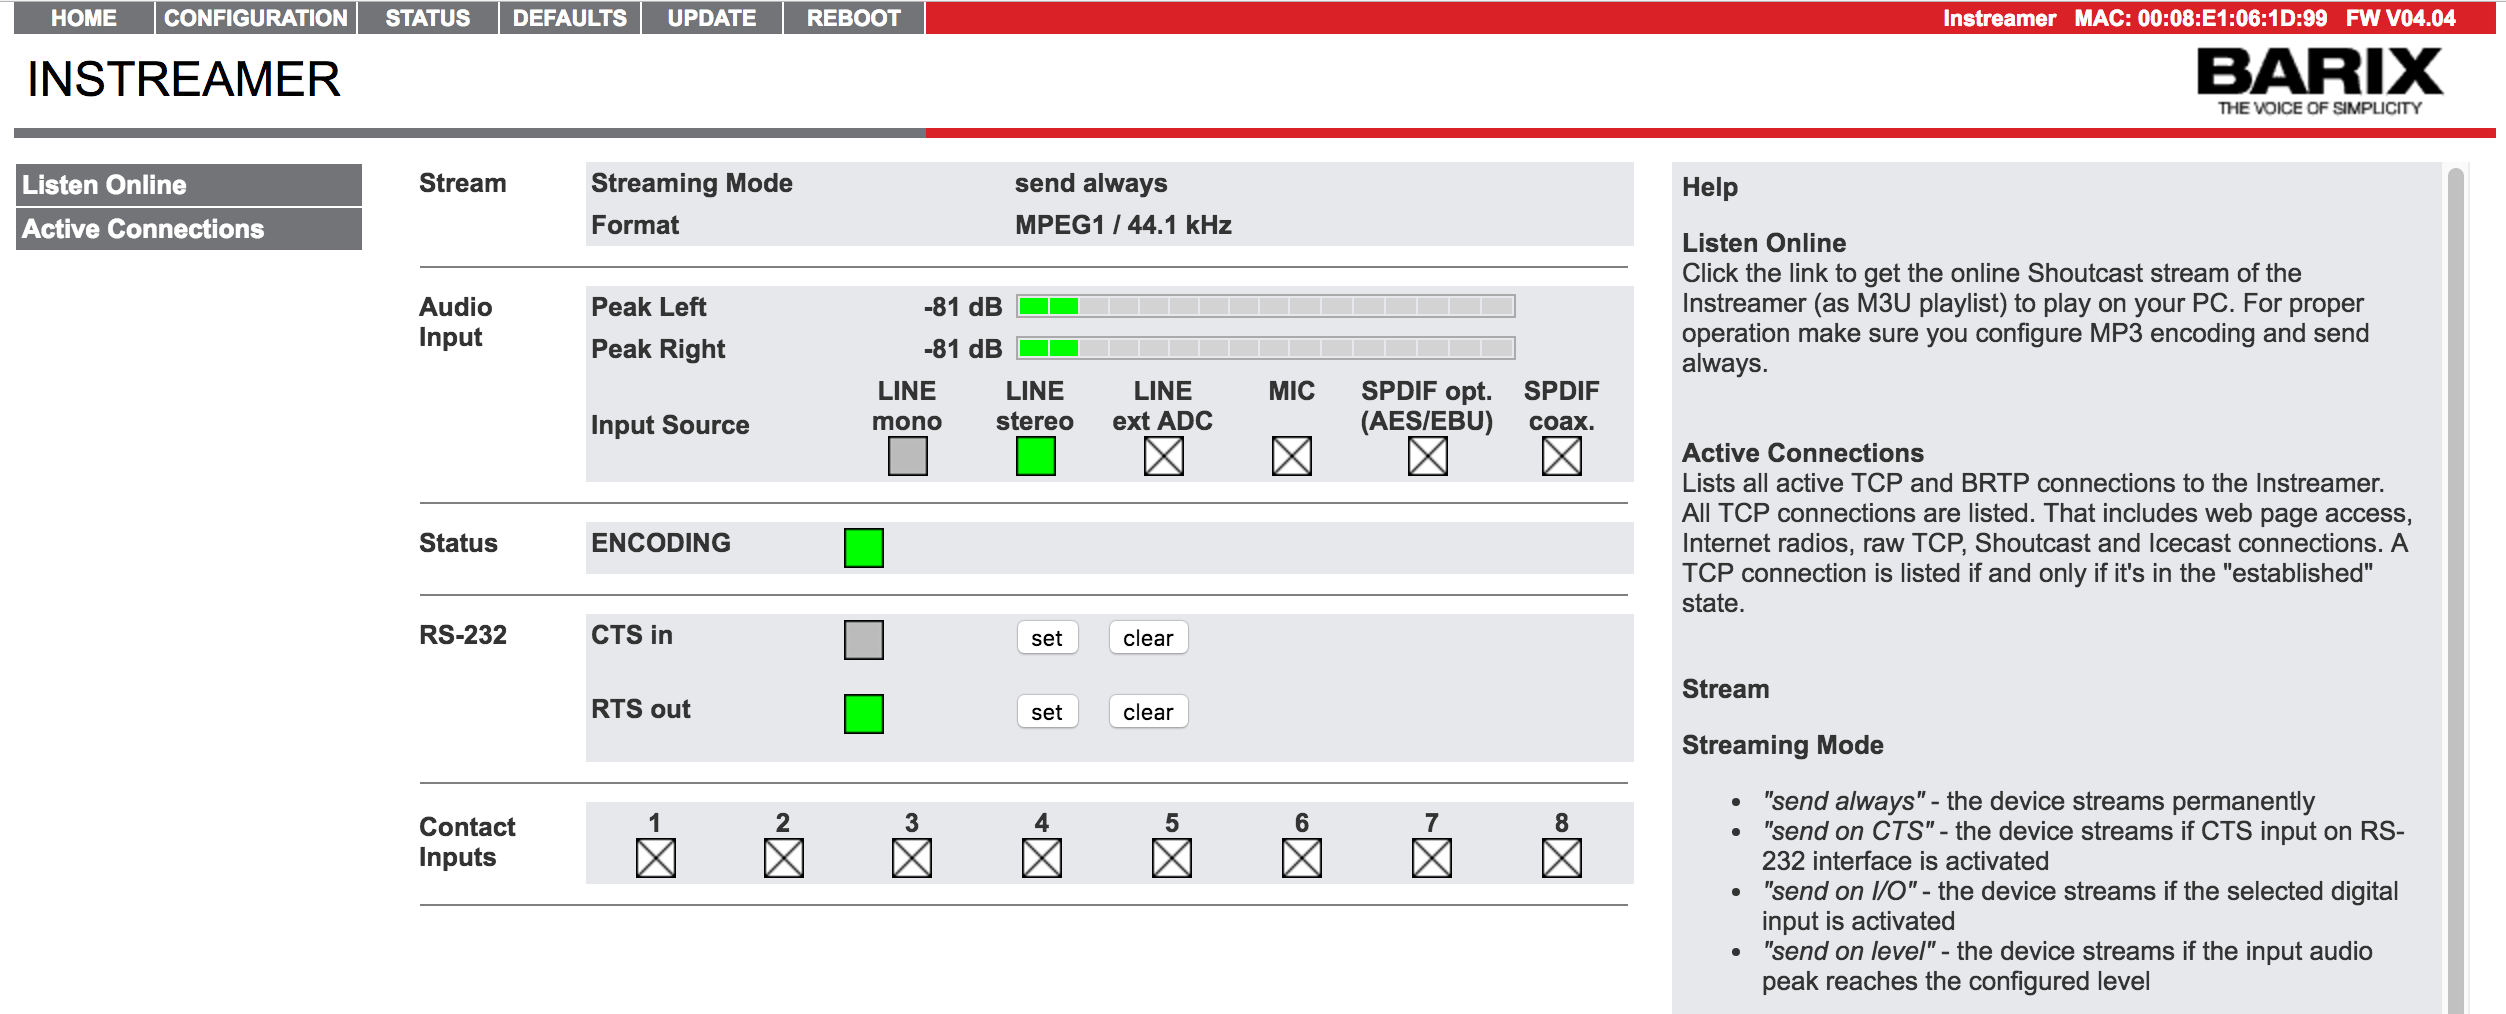Click contact input 2 indicator box
This screenshot has height=1014, width=2506.
click(784, 858)
